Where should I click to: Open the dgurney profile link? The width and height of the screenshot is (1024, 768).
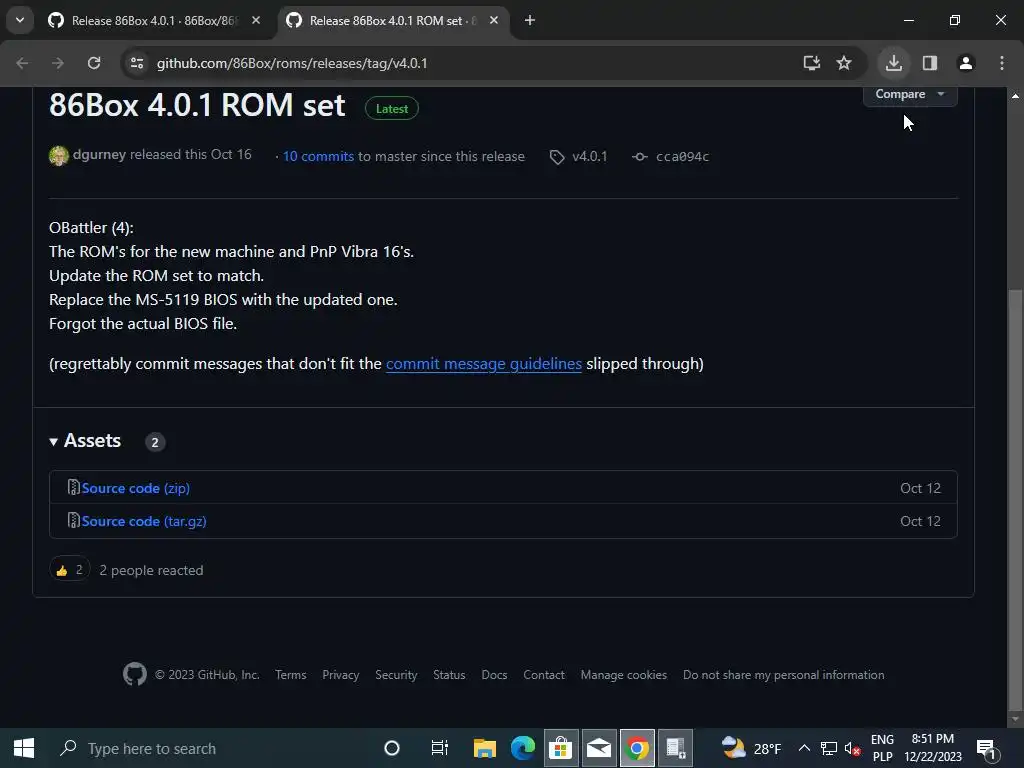tap(99, 155)
